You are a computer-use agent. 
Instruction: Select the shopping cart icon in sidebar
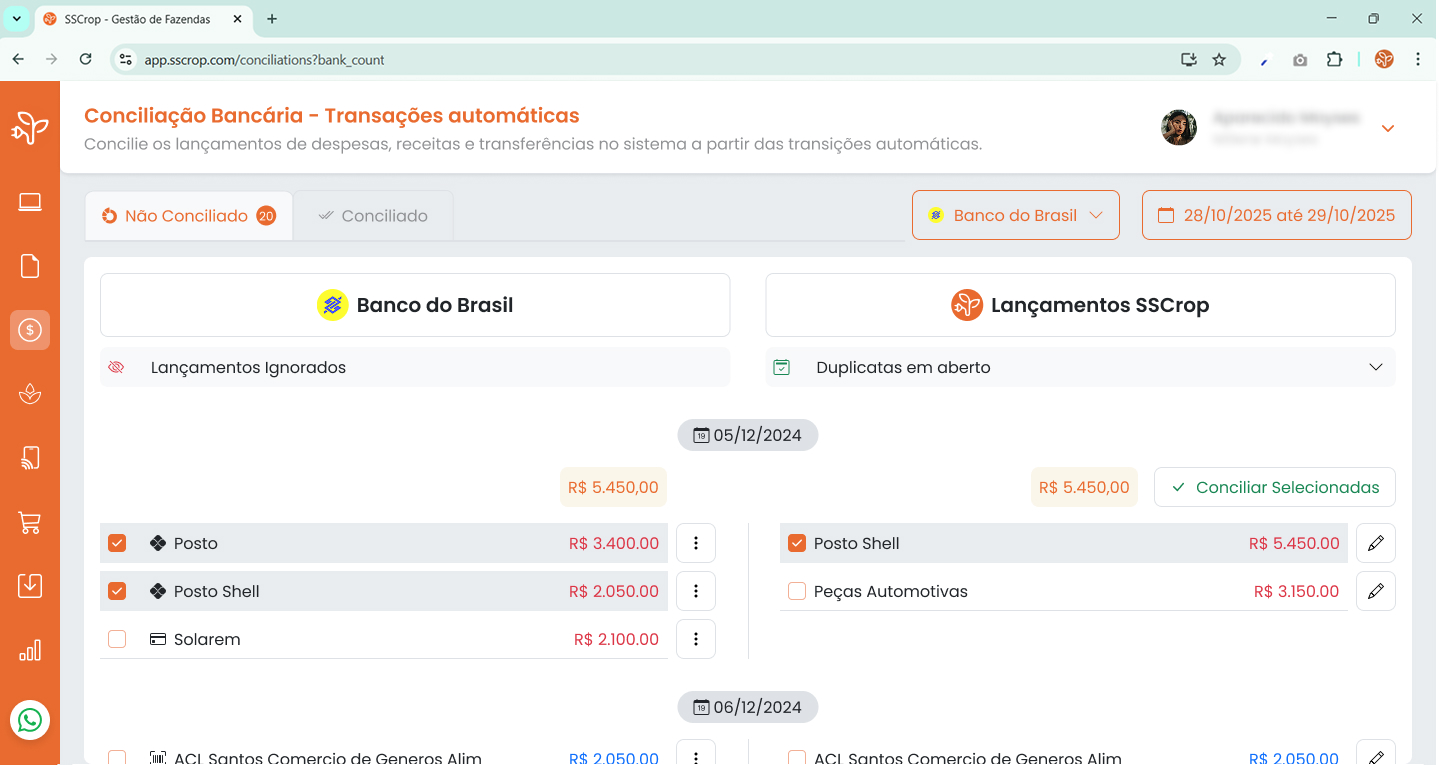point(30,522)
